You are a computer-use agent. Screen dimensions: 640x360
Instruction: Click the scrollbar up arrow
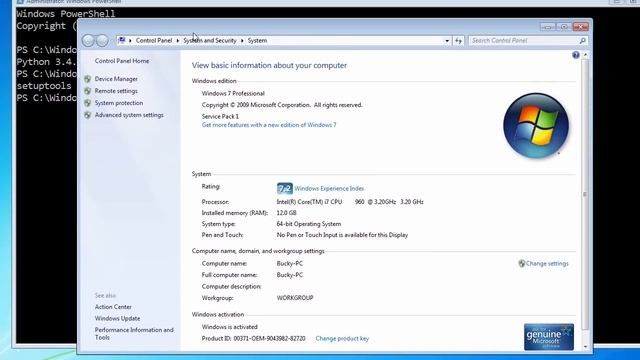(585, 55)
